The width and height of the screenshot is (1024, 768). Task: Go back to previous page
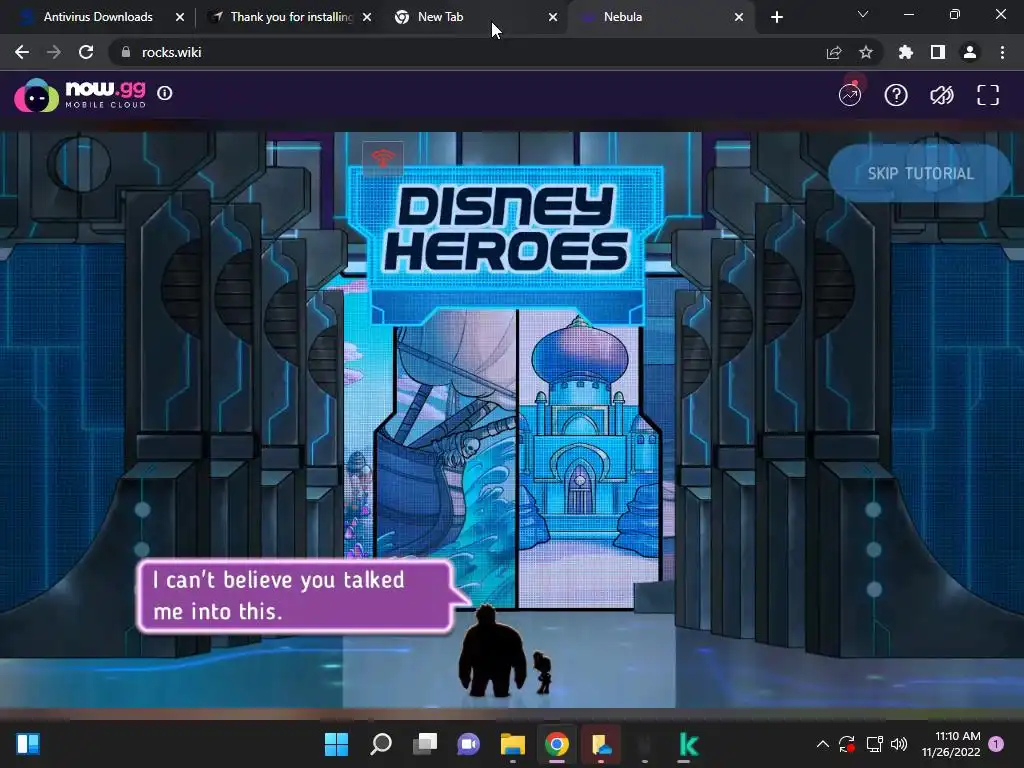(x=22, y=52)
